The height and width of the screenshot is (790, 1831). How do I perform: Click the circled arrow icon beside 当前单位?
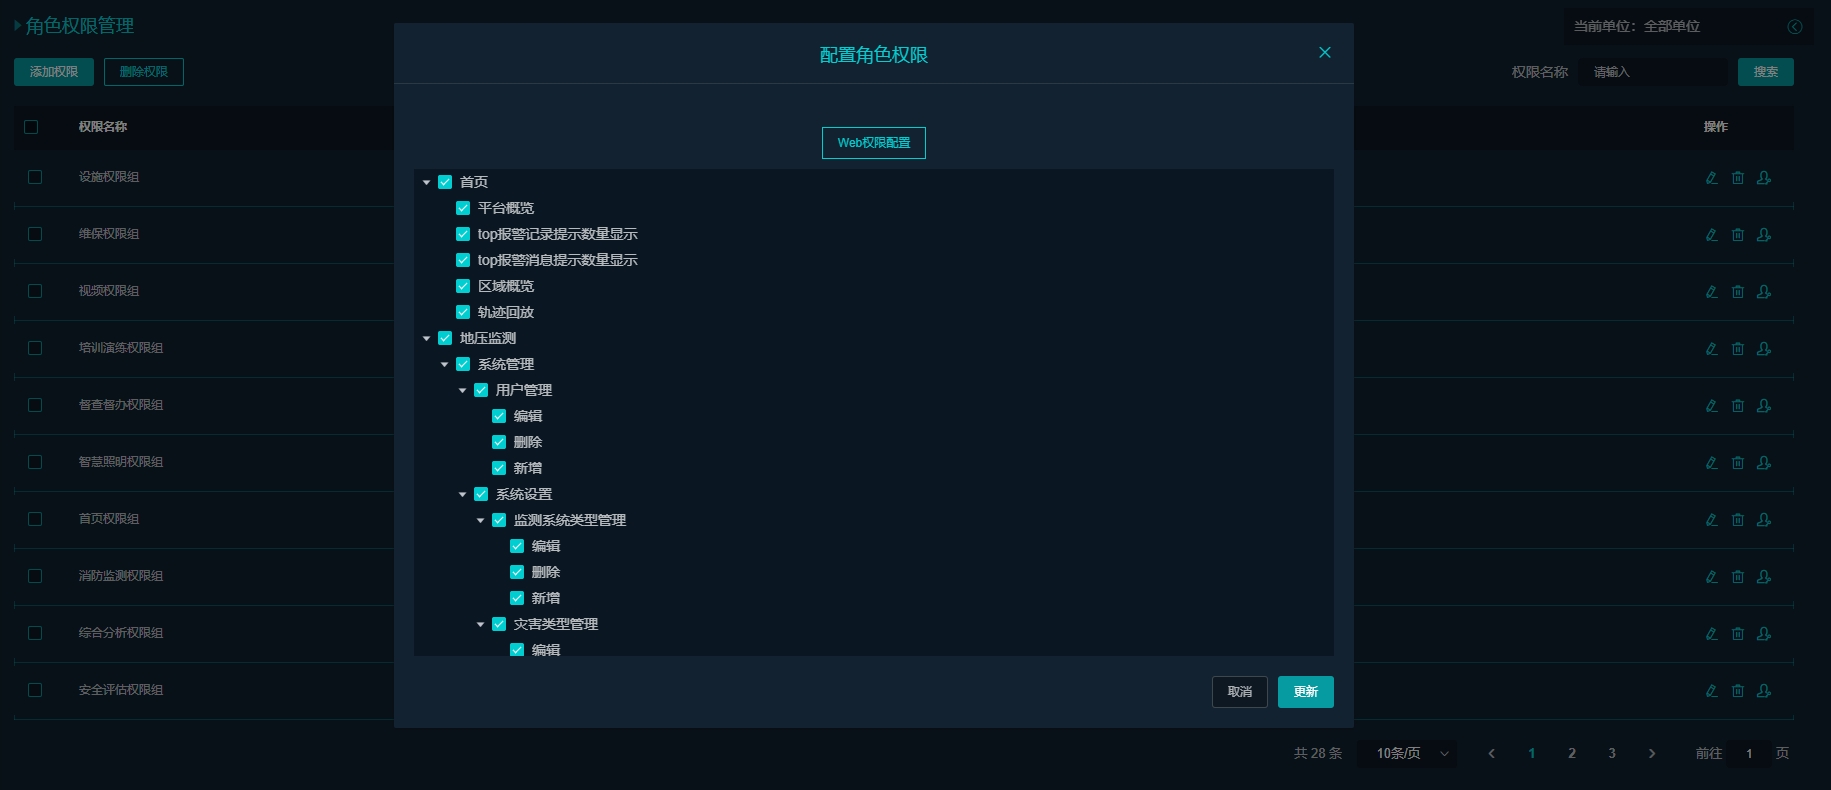(x=1795, y=27)
